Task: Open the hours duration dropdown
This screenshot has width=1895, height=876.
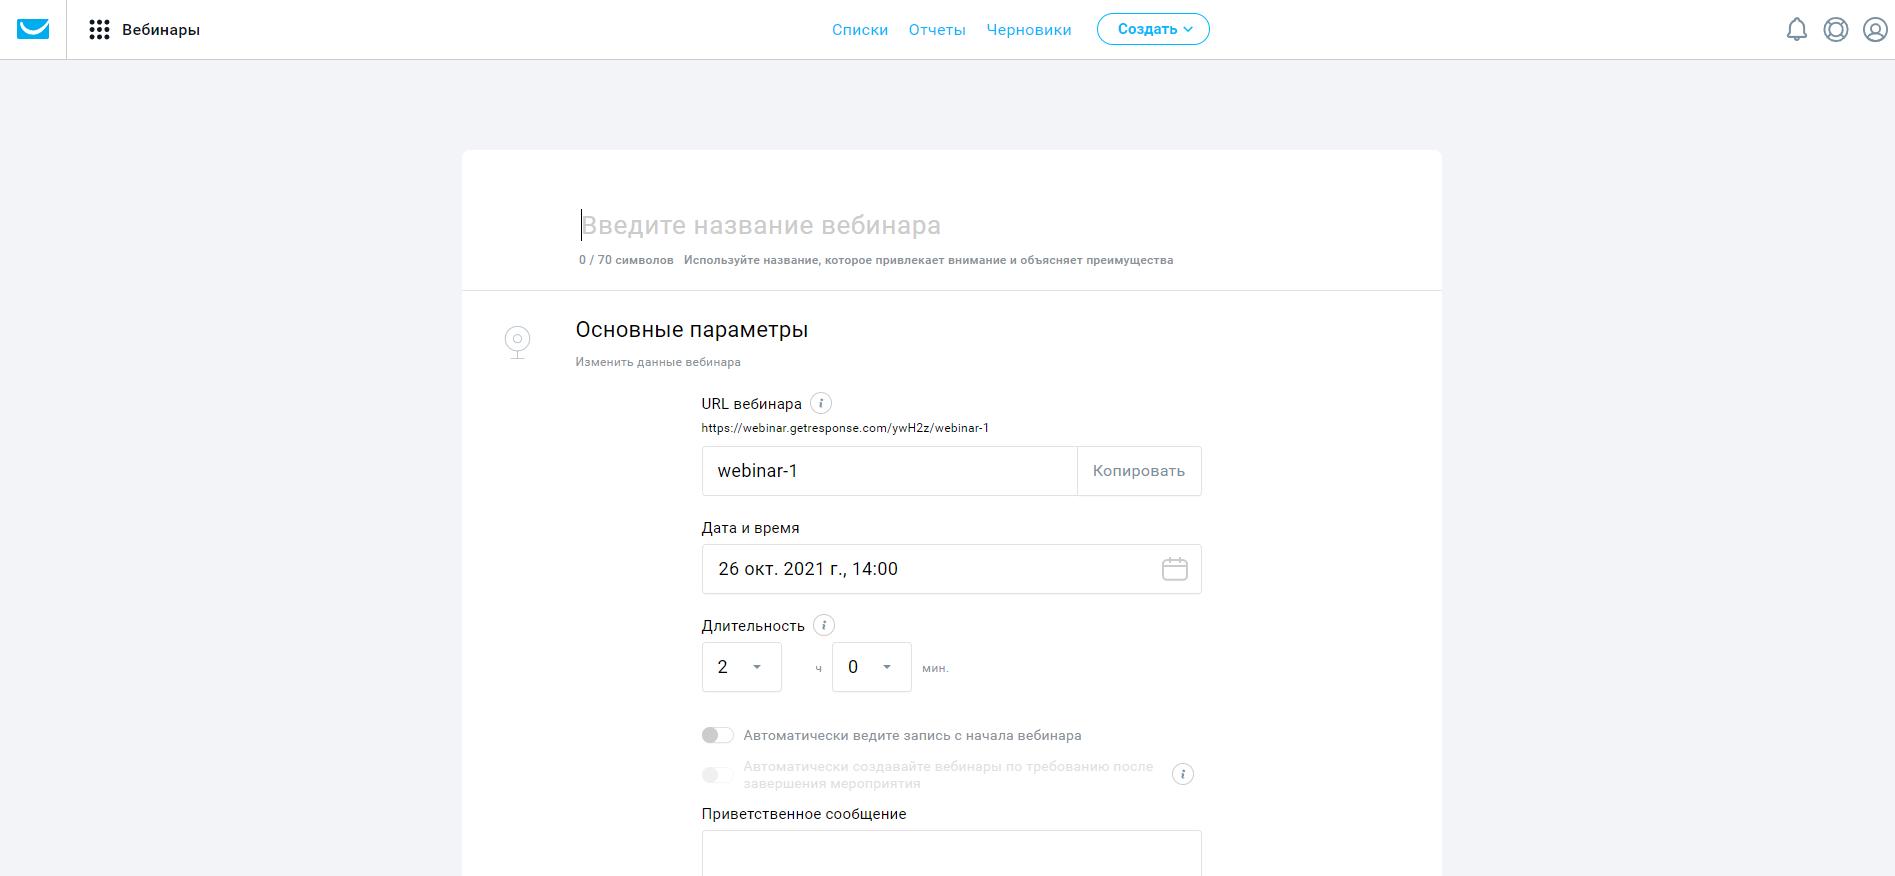Action: coord(742,667)
